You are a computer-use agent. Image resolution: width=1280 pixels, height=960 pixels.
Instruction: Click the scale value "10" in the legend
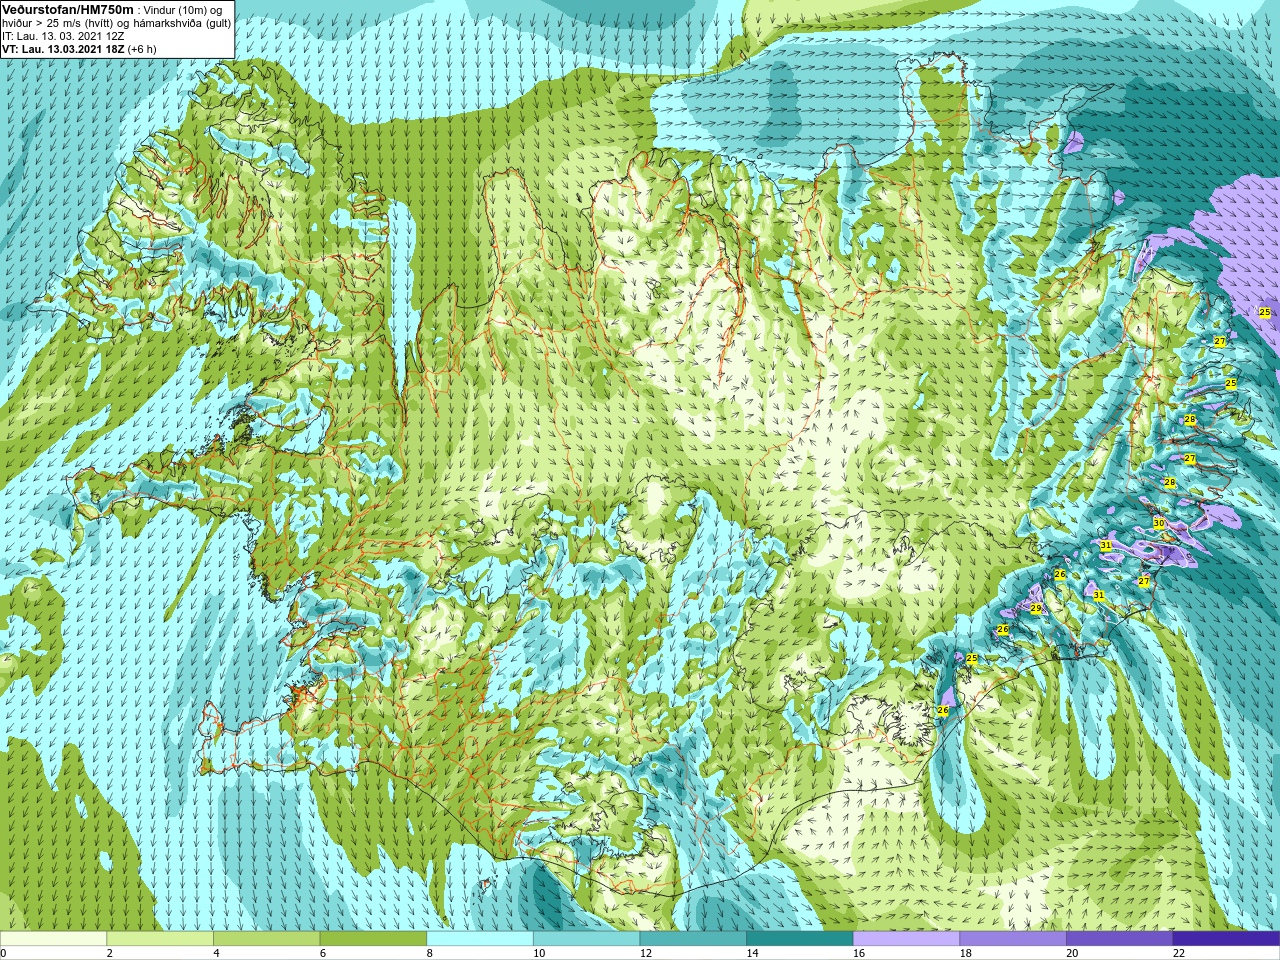[539, 953]
